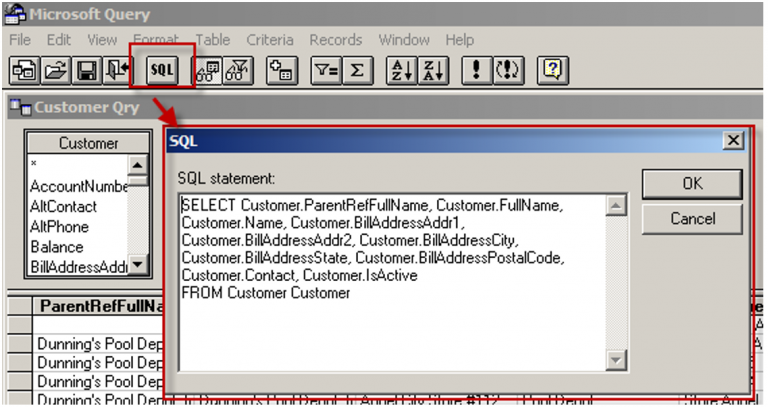Click the Query Now exclamation icon
The height and width of the screenshot is (408, 768).
coord(477,70)
